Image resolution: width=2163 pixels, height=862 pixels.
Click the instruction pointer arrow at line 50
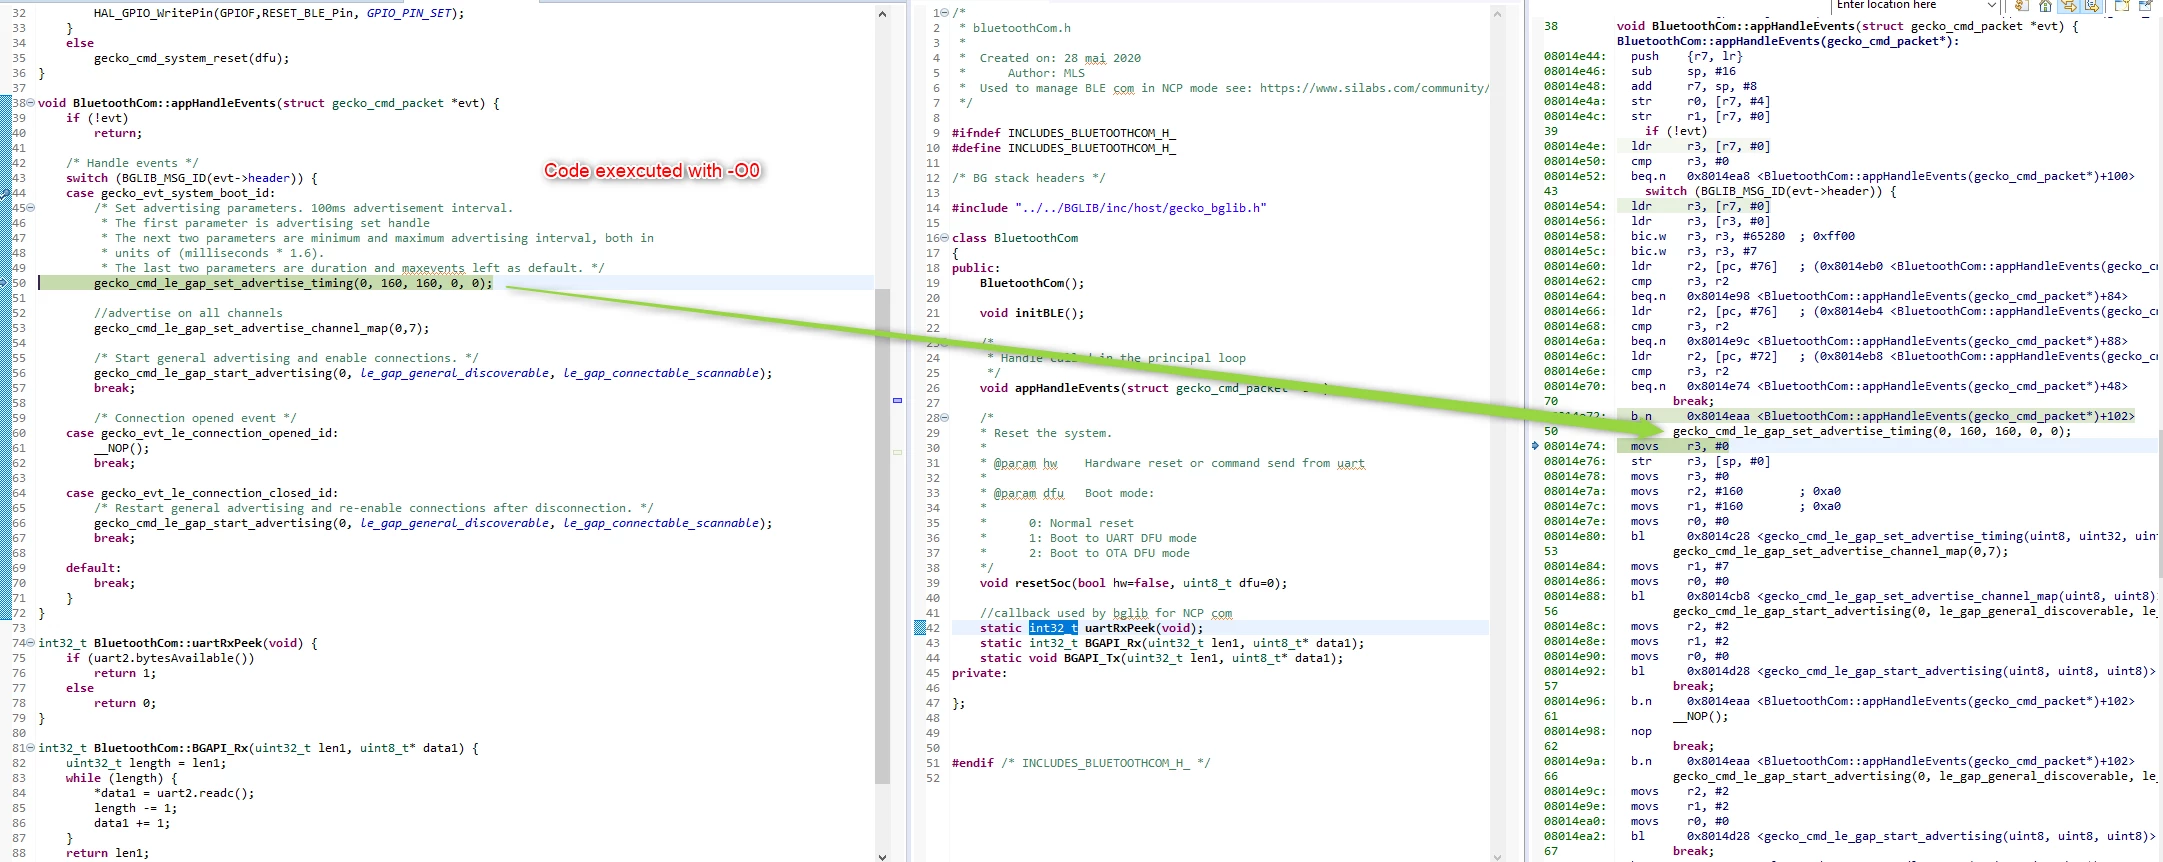pos(5,283)
